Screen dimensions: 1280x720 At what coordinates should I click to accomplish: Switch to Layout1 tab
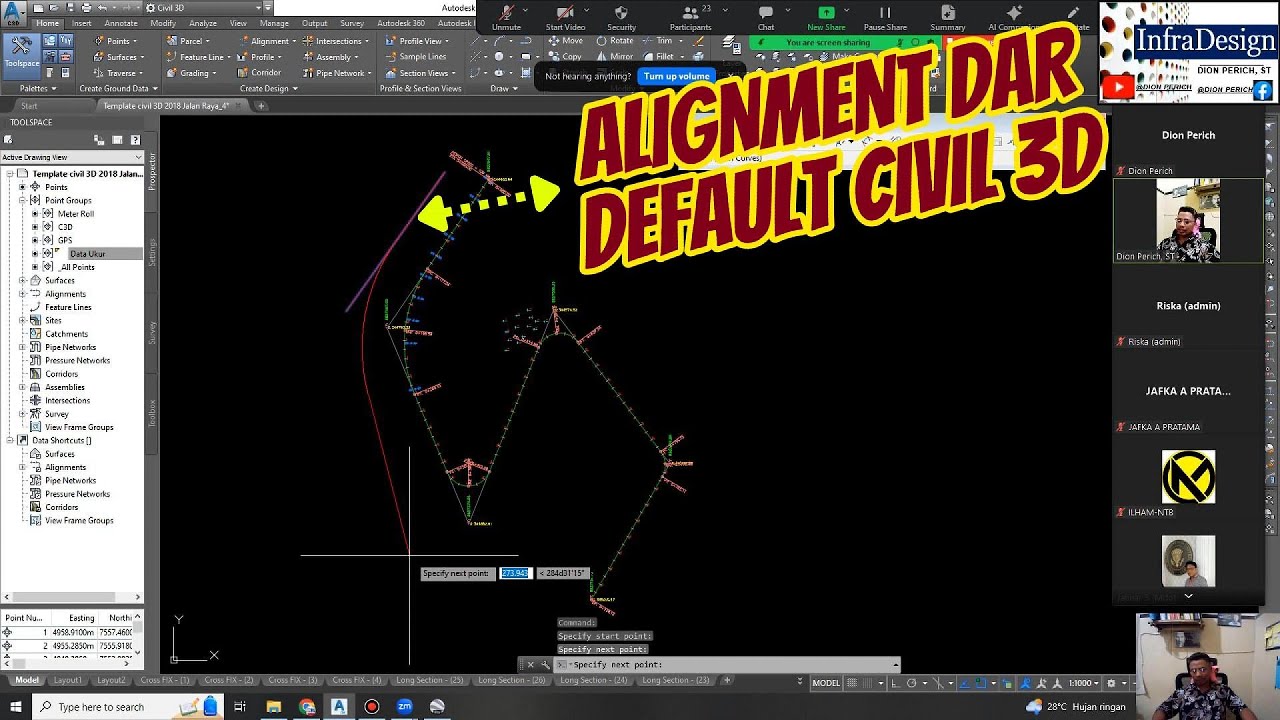pos(67,681)
